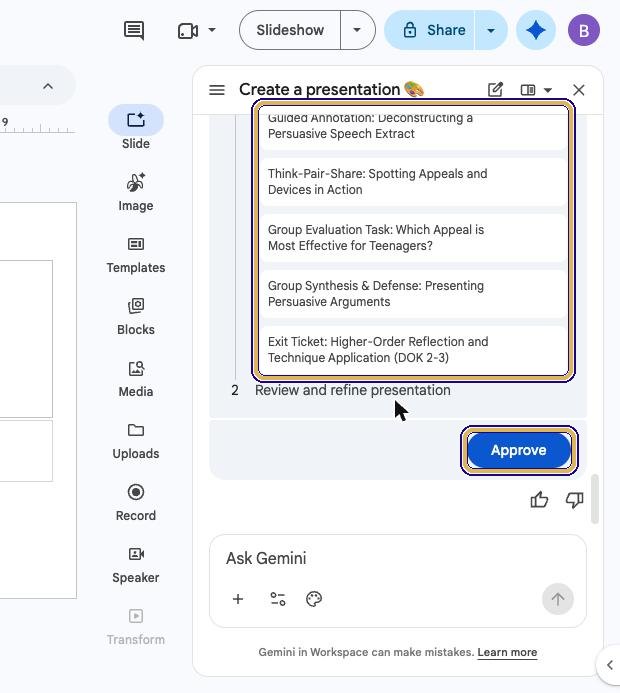Click the panel layout icon
The height and width of the screenshot is (693, 620).
[528, 90]
